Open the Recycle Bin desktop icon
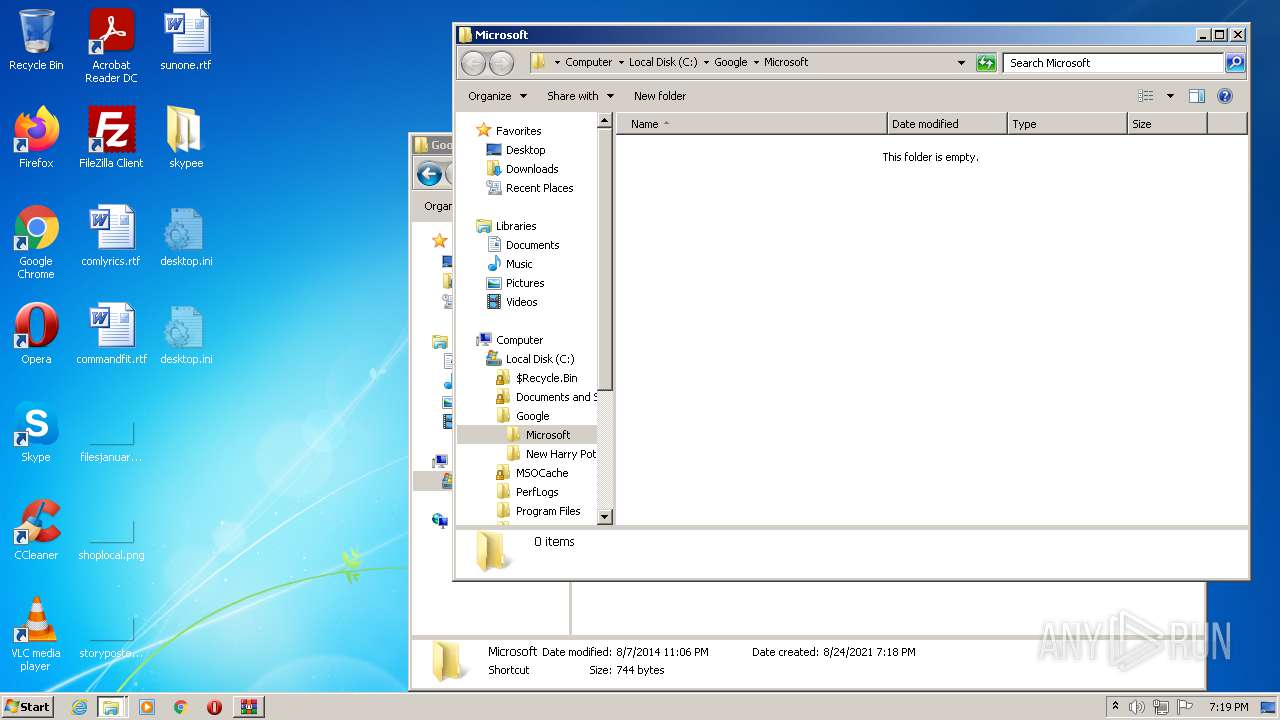The image size is (1280, 720). tap(36, 40)
